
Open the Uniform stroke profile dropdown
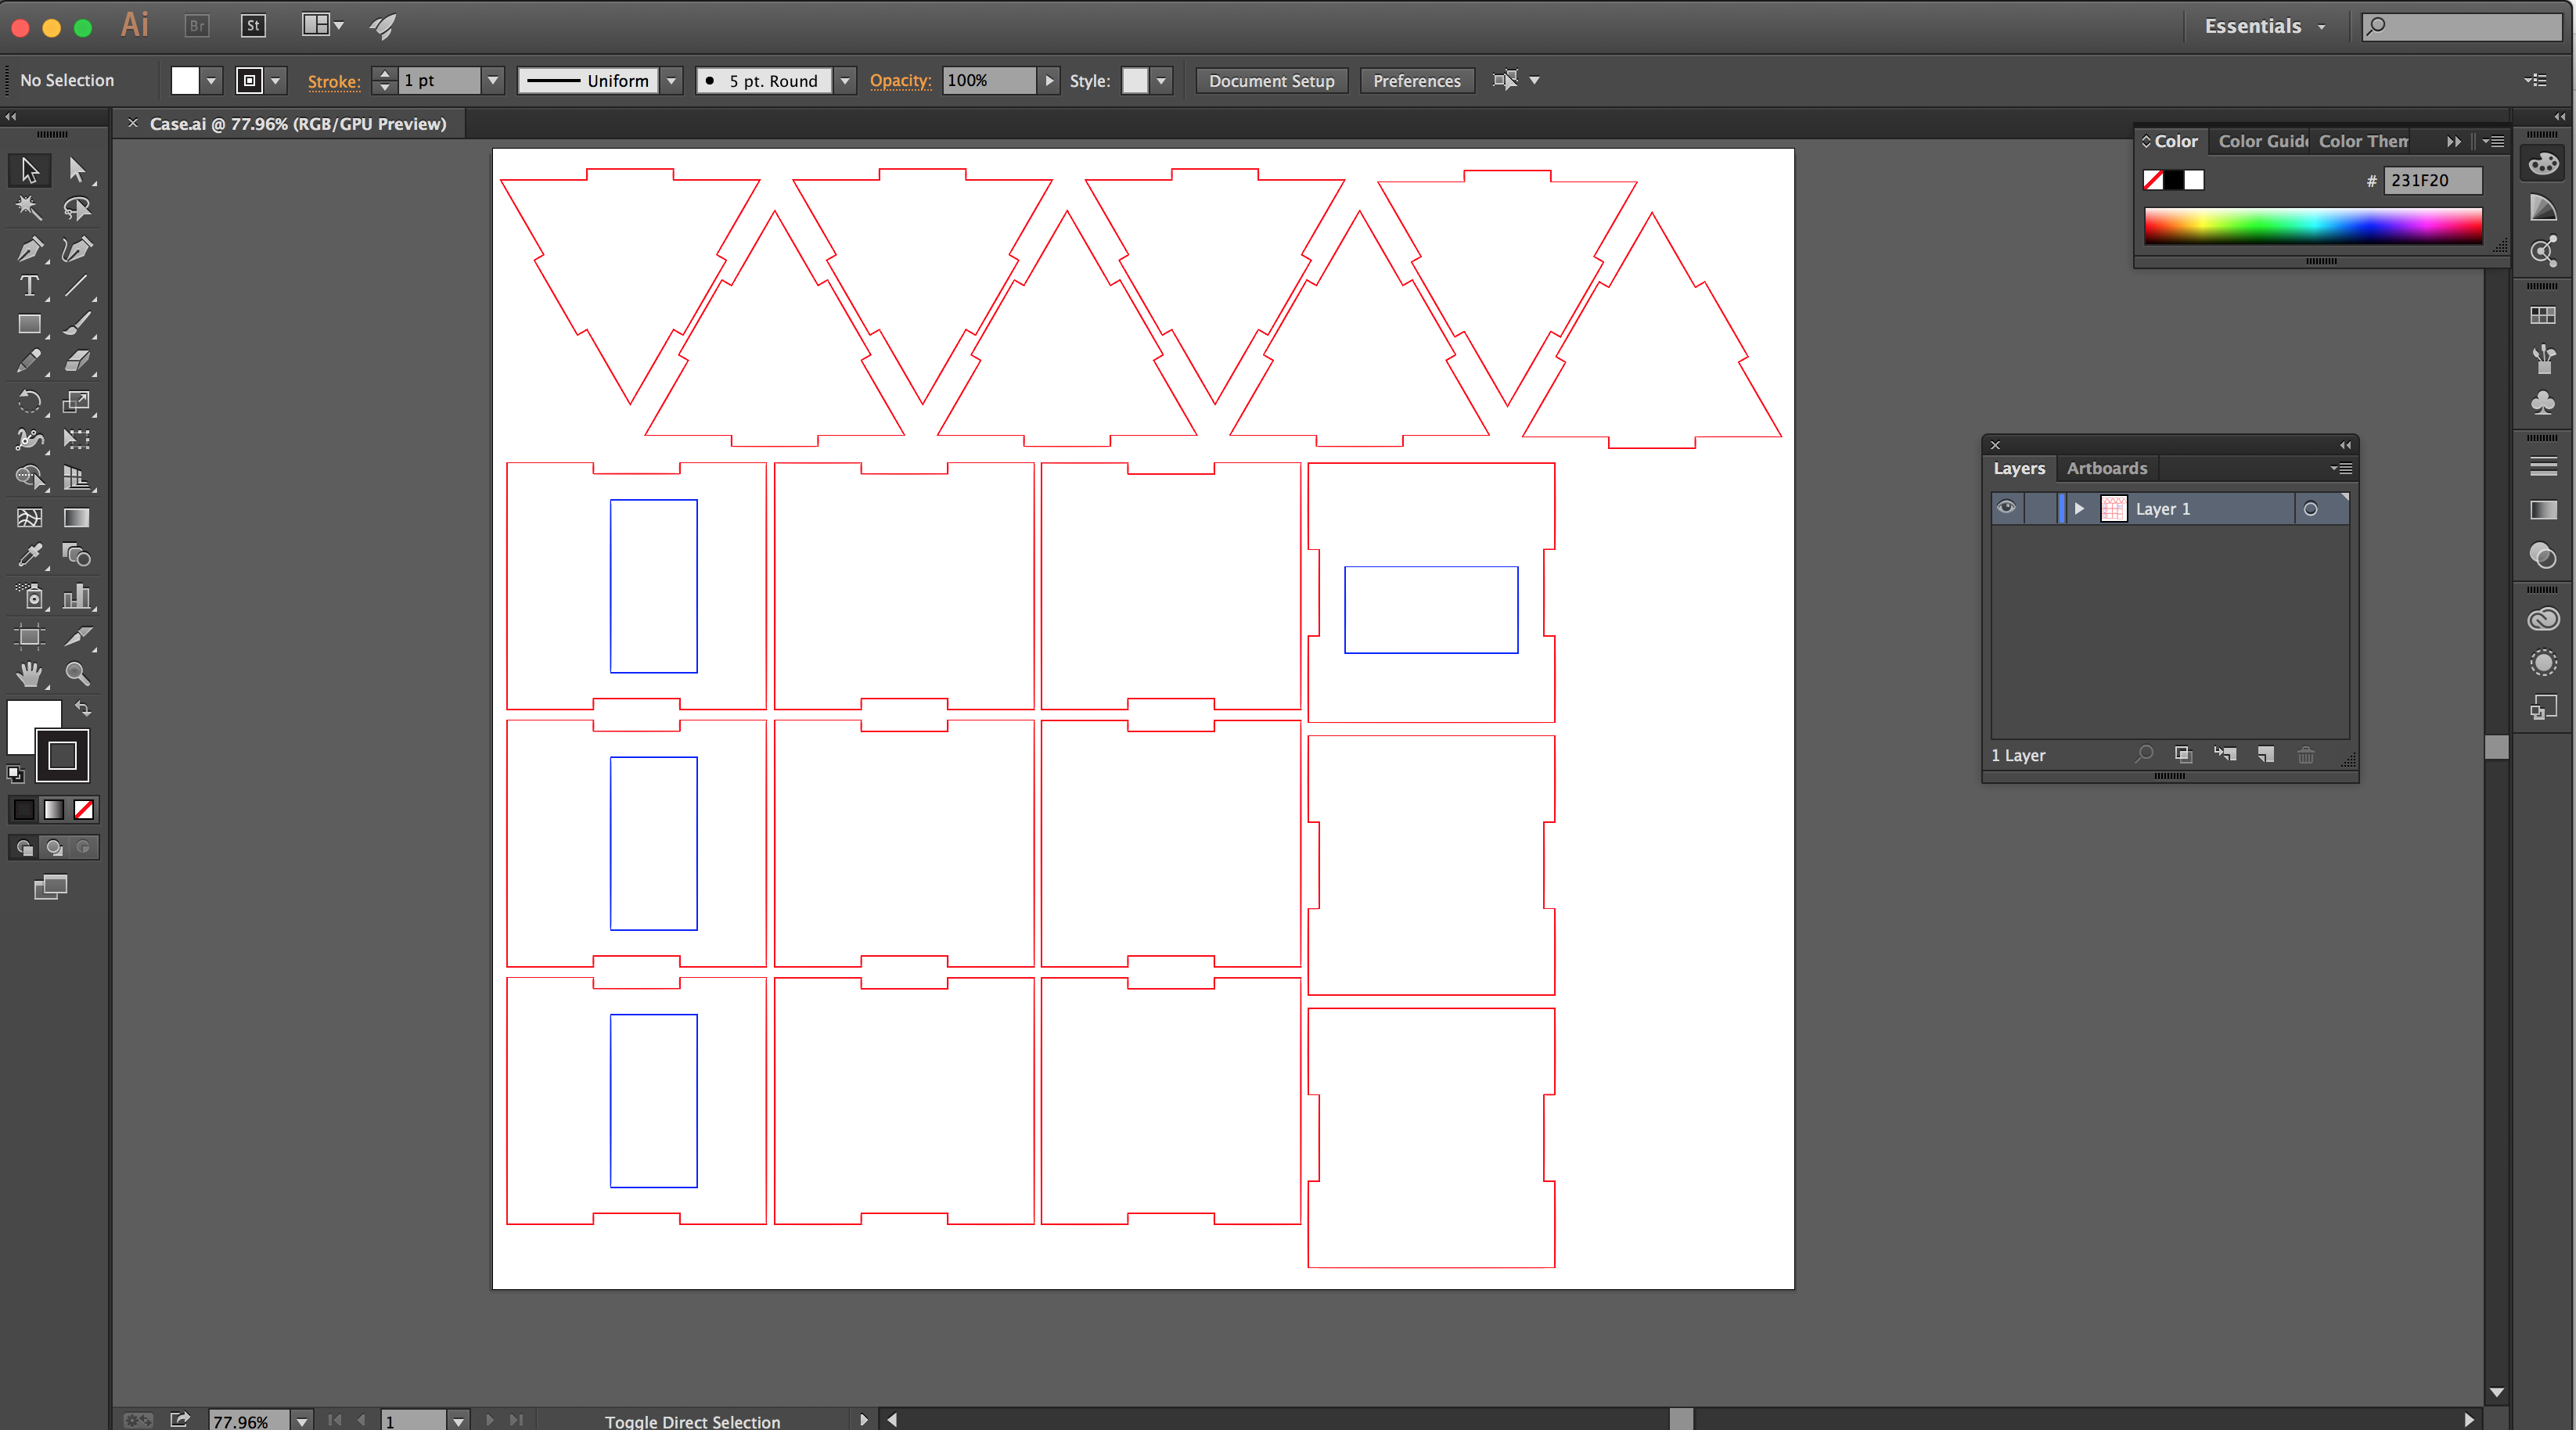(x=672, y=81)
